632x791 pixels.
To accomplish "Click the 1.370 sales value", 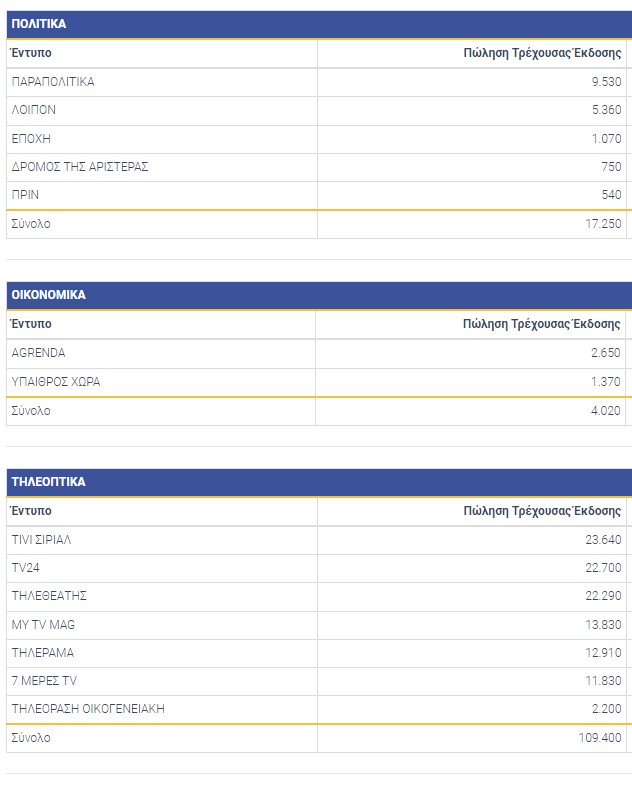I will click(606, 382).
